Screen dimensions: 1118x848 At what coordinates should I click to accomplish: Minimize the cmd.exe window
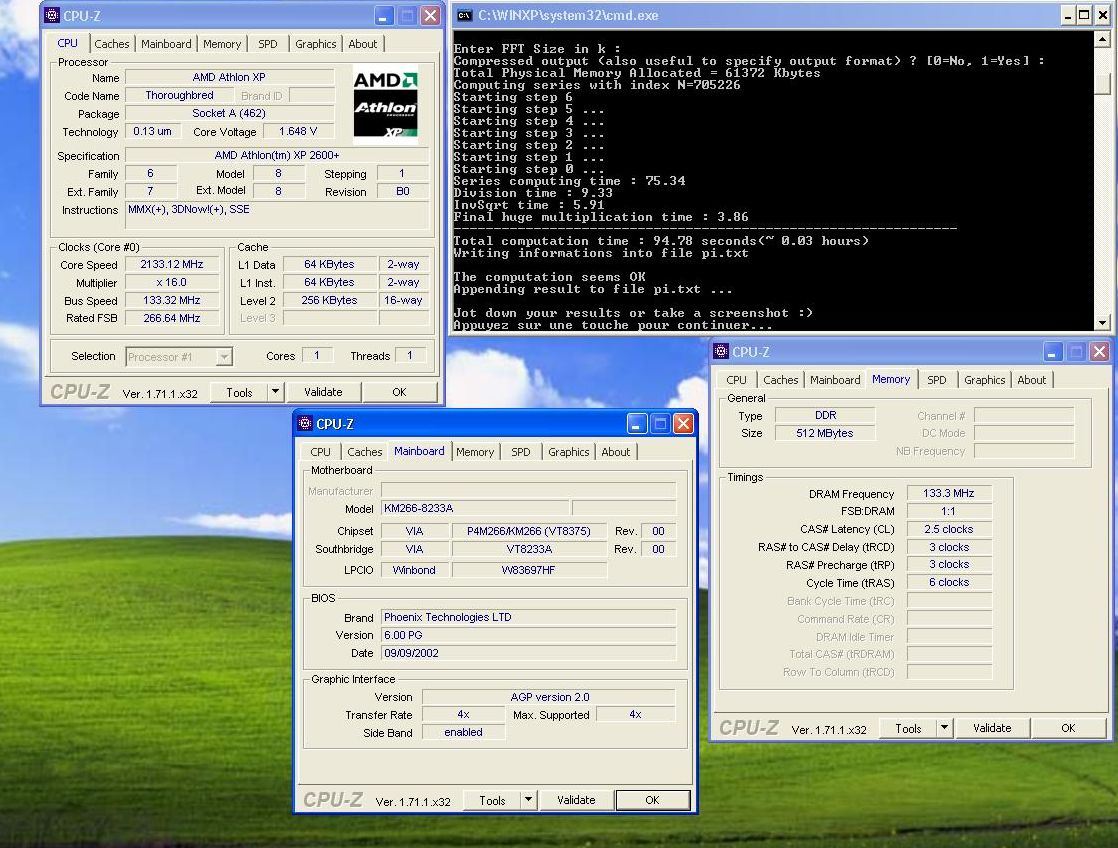tap(1067, 15)
